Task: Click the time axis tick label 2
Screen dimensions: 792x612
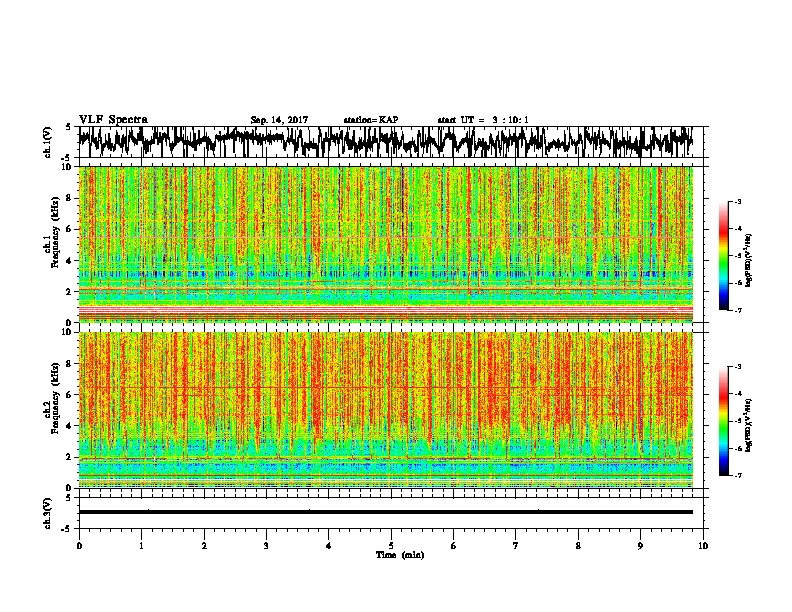Action: pyautogui.click(x=204, y=546)
